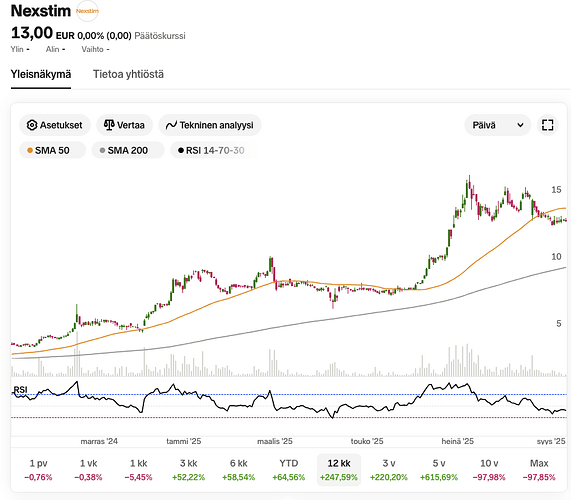Select the Yleisnäkymä tab
The width and height of the screenshot is (571, 500).
point(41,74)
